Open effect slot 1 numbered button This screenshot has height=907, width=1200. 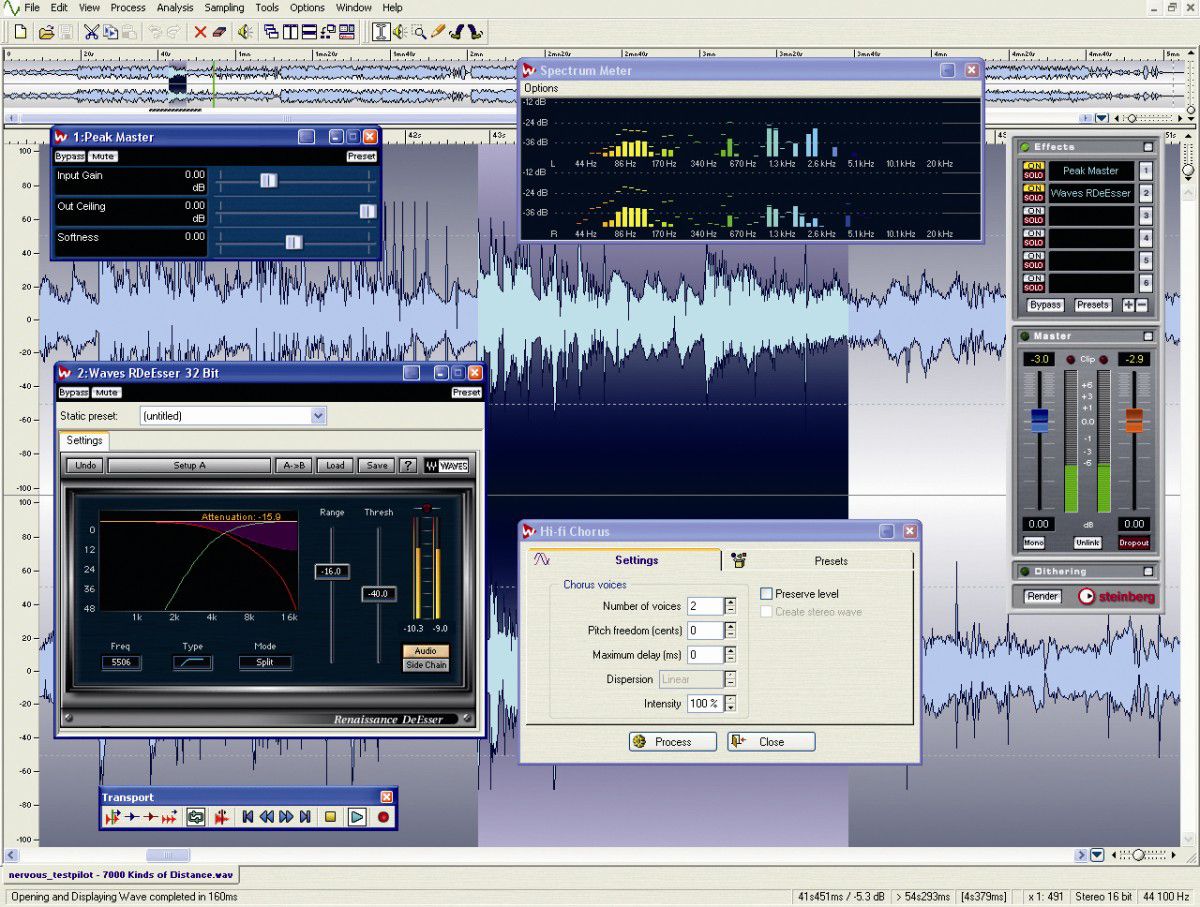pos(1146,171)
